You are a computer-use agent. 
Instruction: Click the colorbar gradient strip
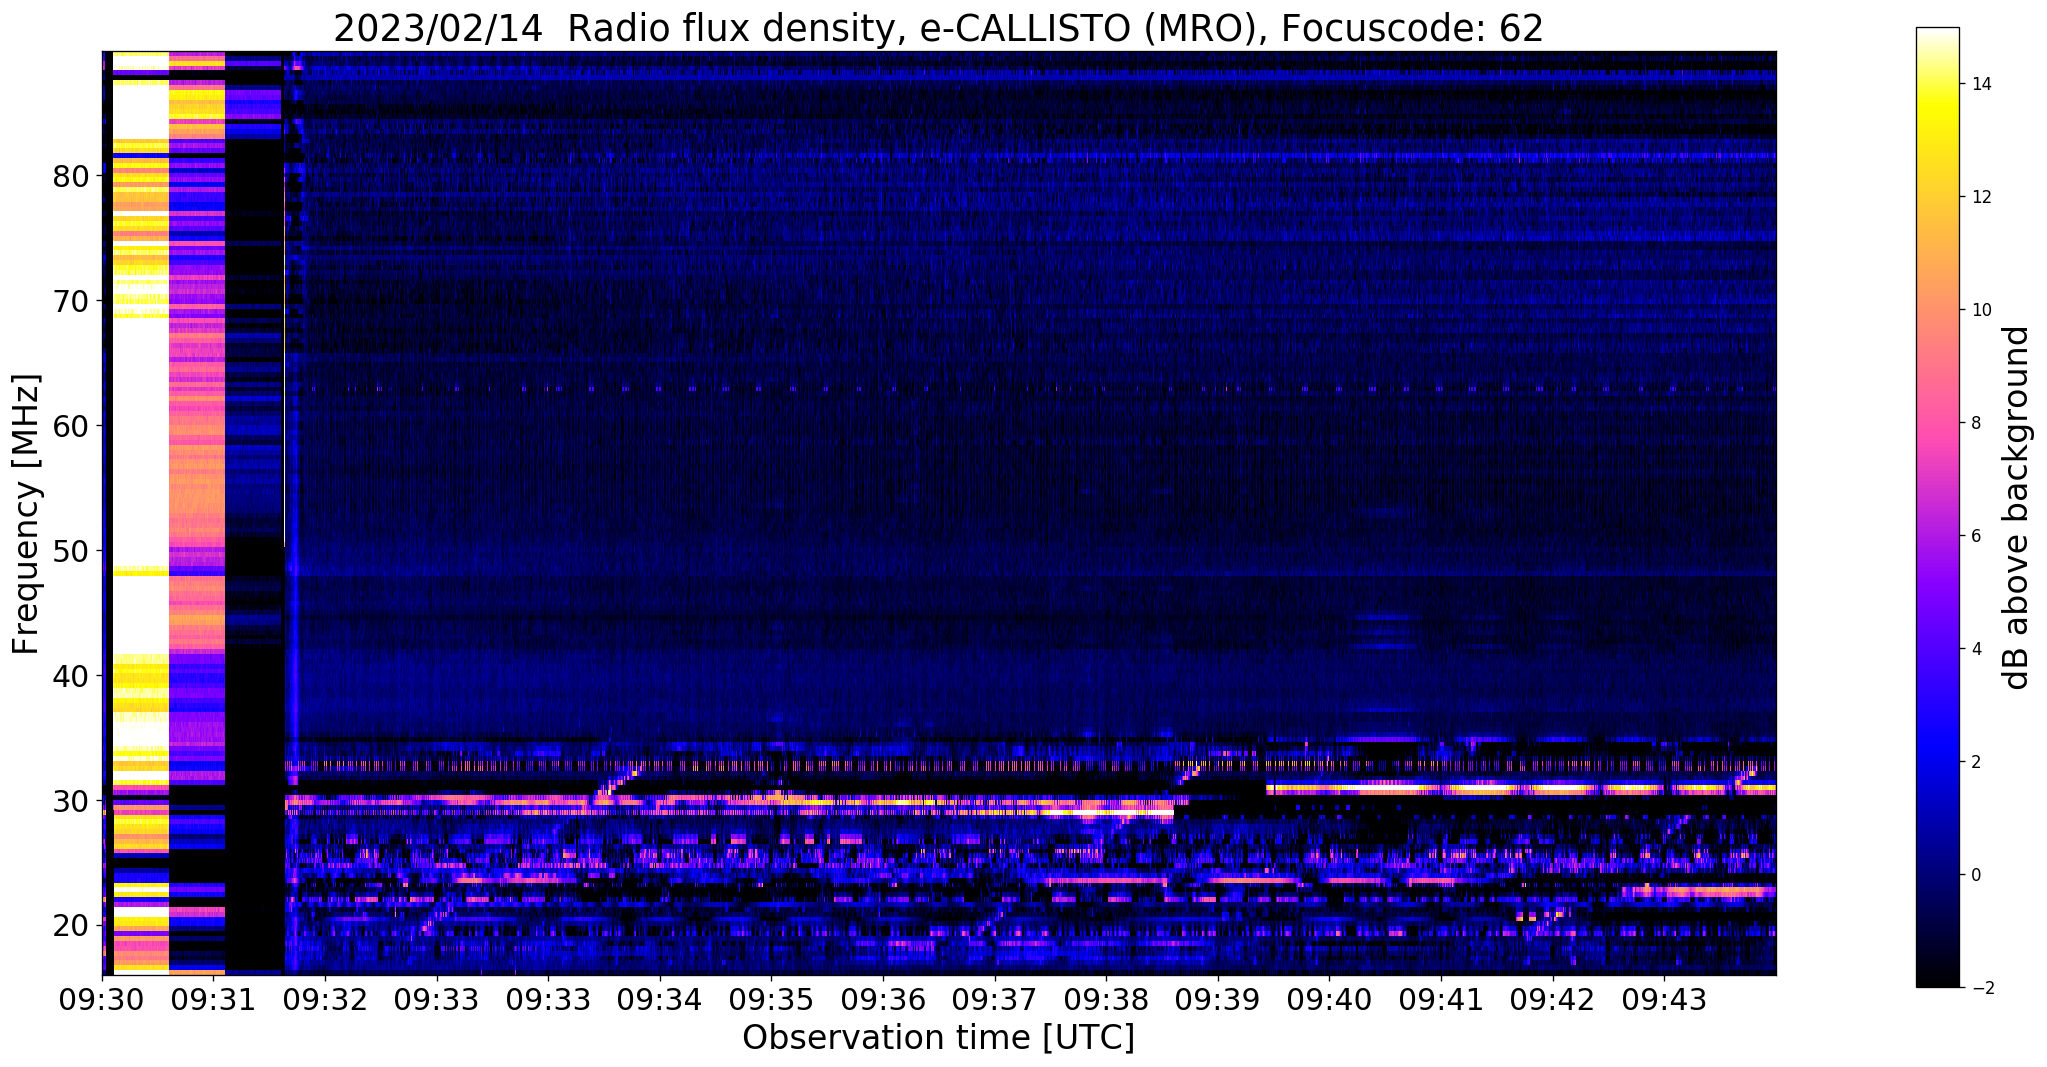[1937, 507]
